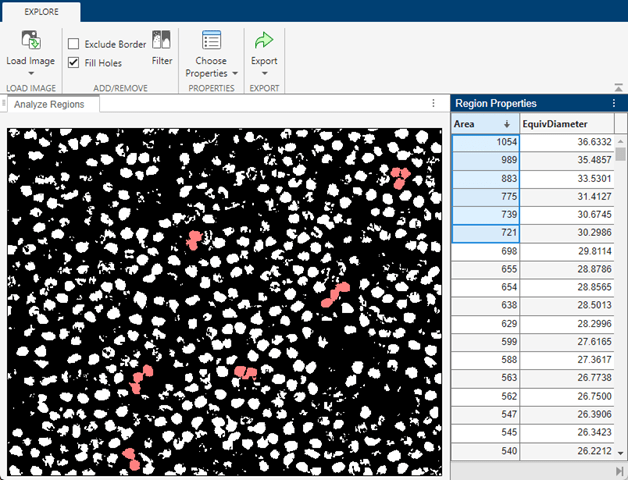The width and height of the screenshot is (628, 480).
Task: Click the Load Image icon
Action: click(x=31, y=40)
